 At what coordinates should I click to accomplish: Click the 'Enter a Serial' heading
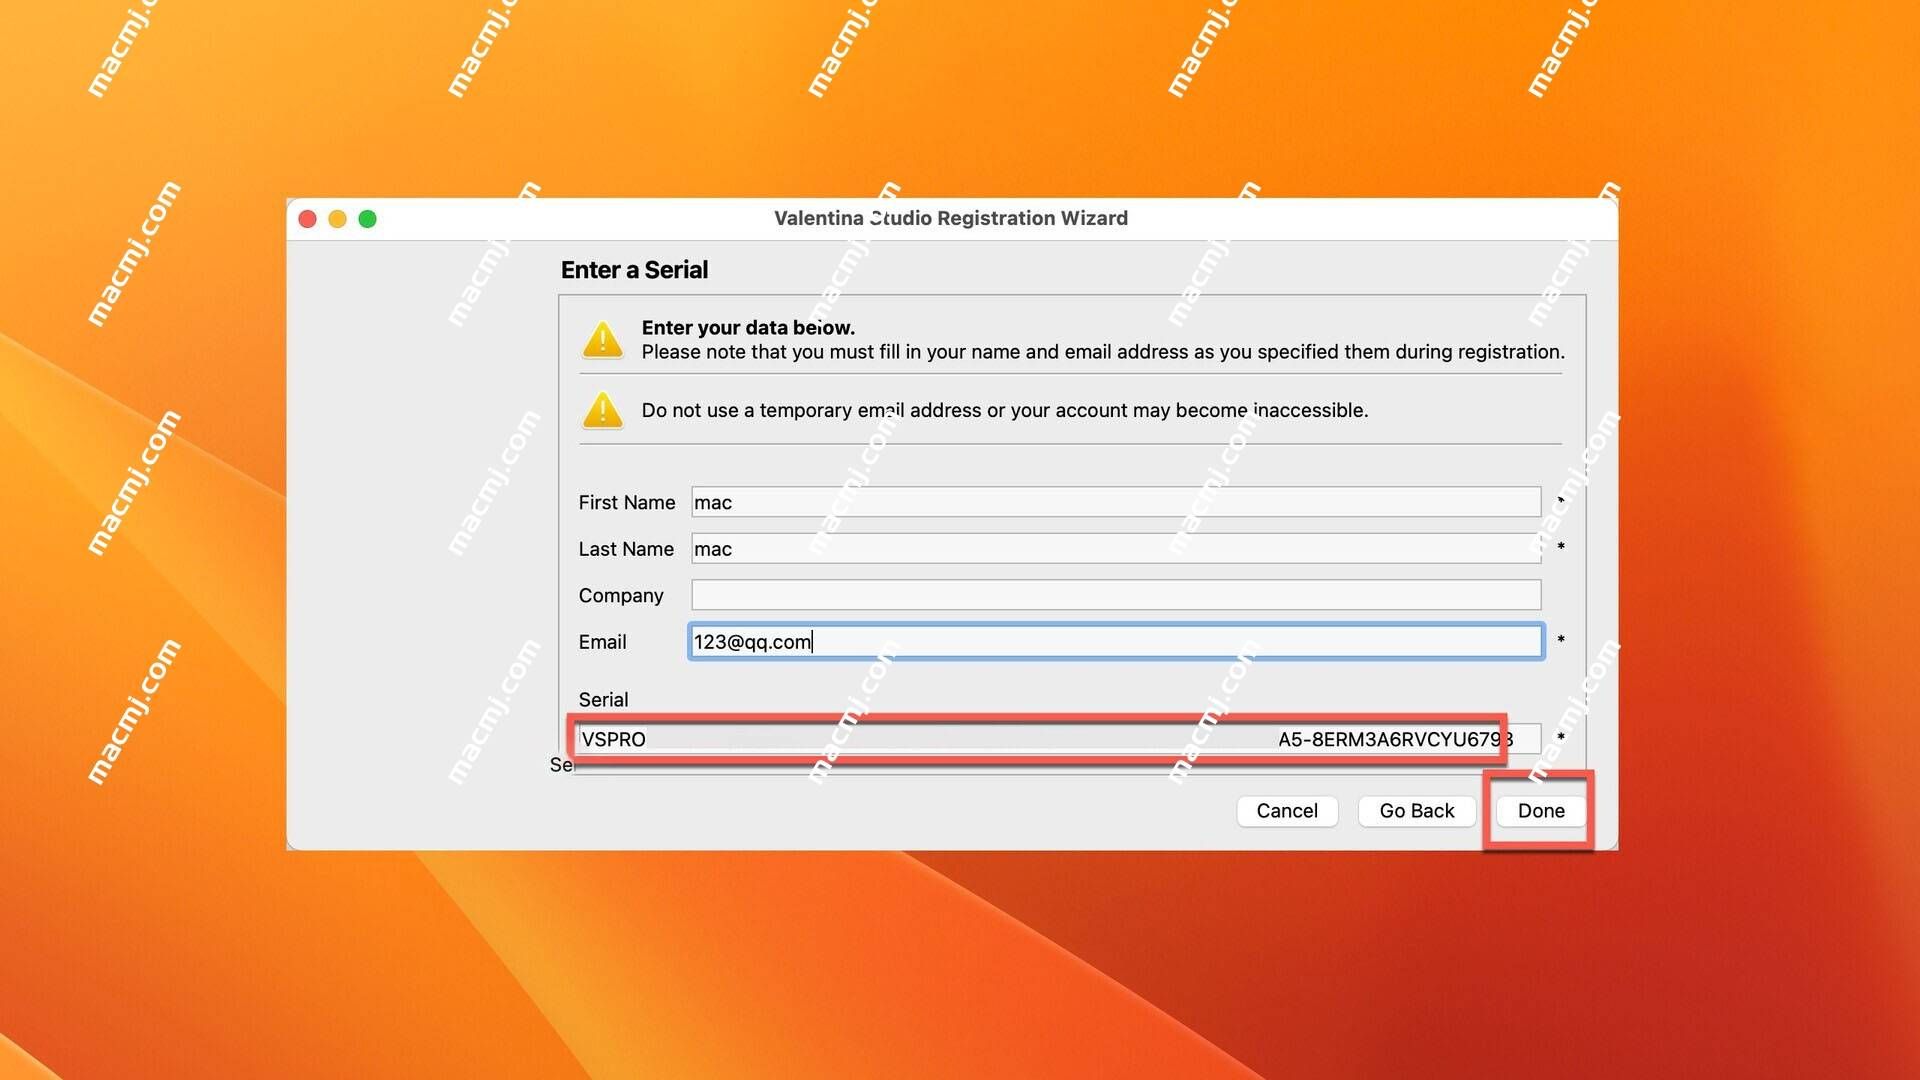click(x=634, y=270)
